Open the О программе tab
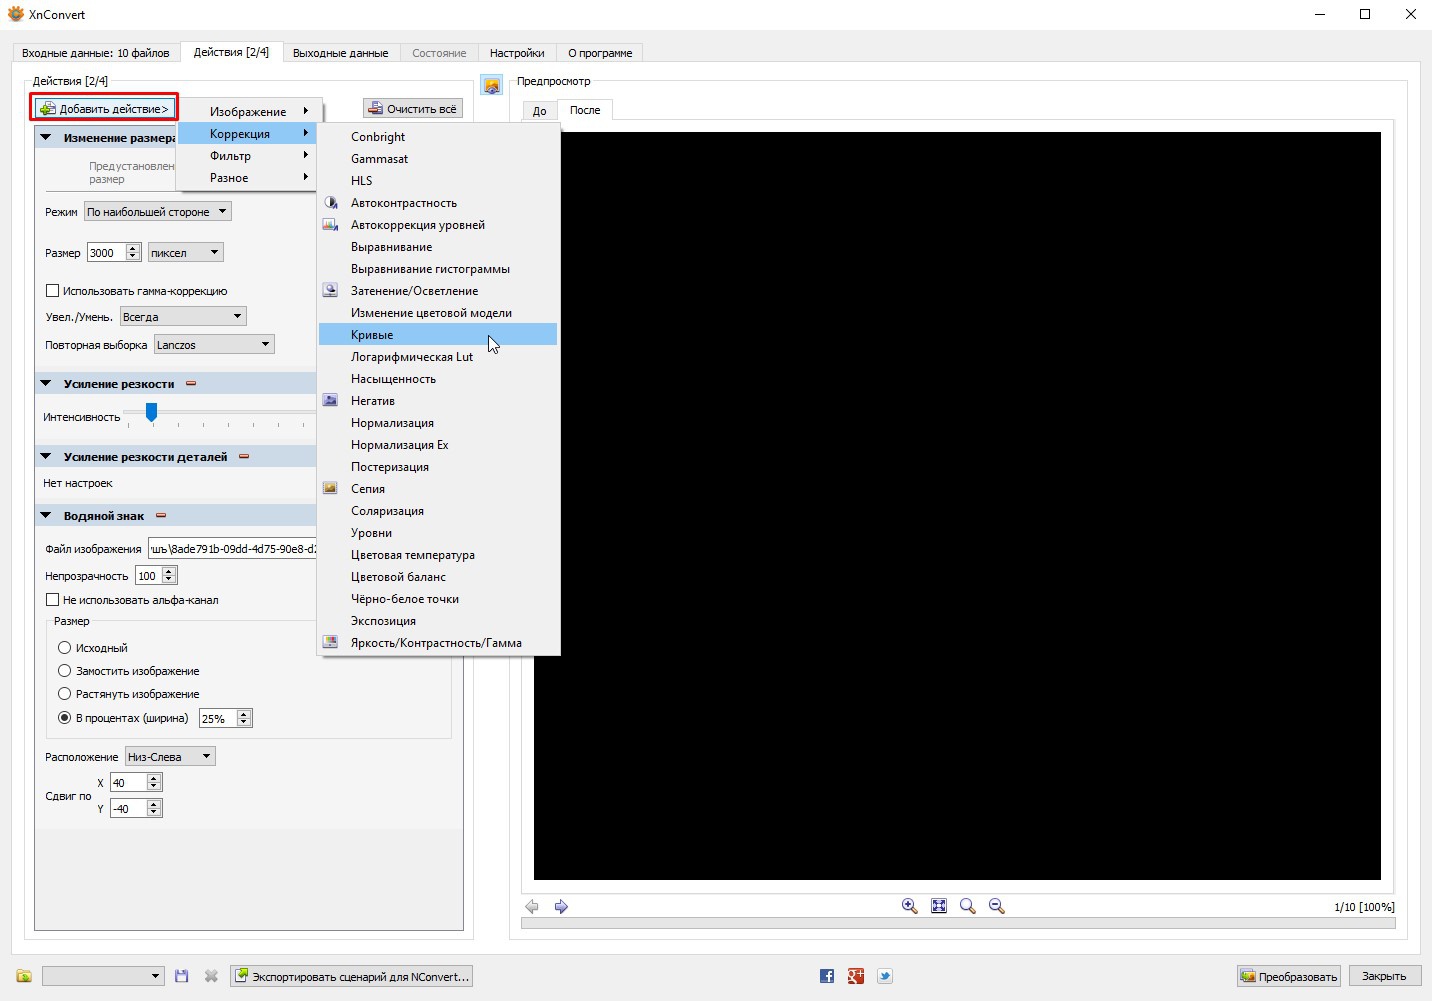The height and width of the screenshot is (1001, 1432). (600, 53)
